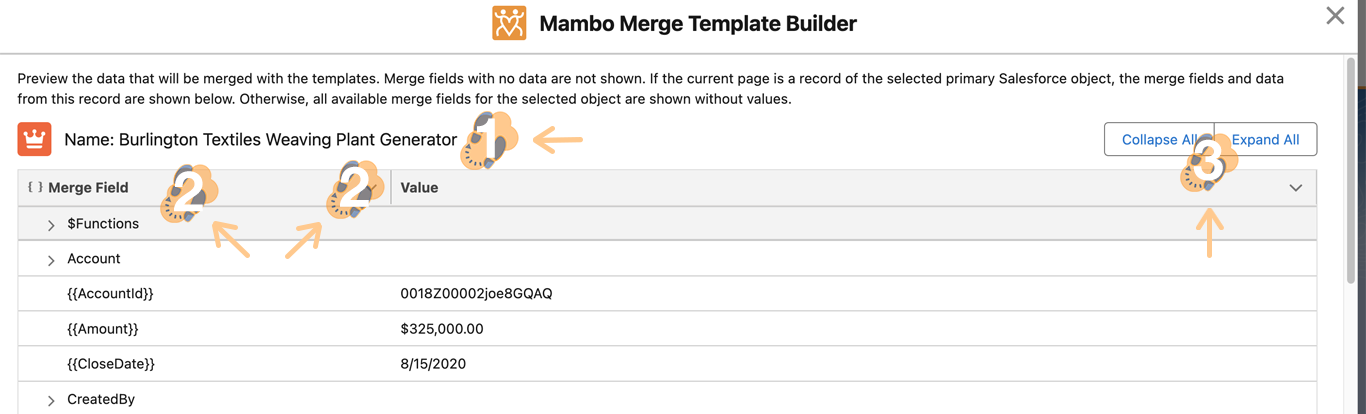Select the {{AccountId}} merge field row
Screen dimensions: 1366x414
[x=110, y=294]
